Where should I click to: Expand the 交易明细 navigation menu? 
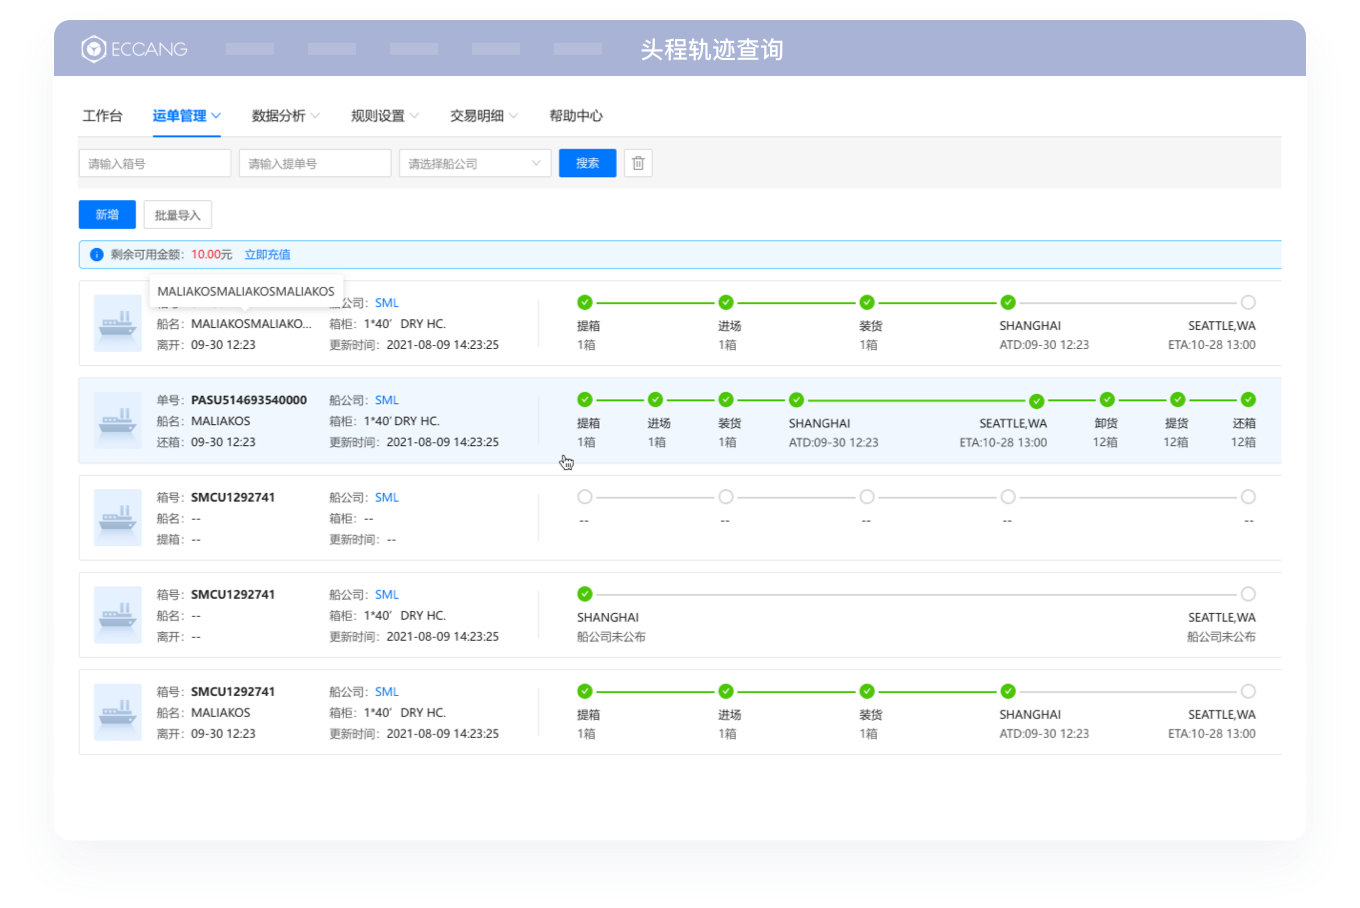click(x=484, y=116)
